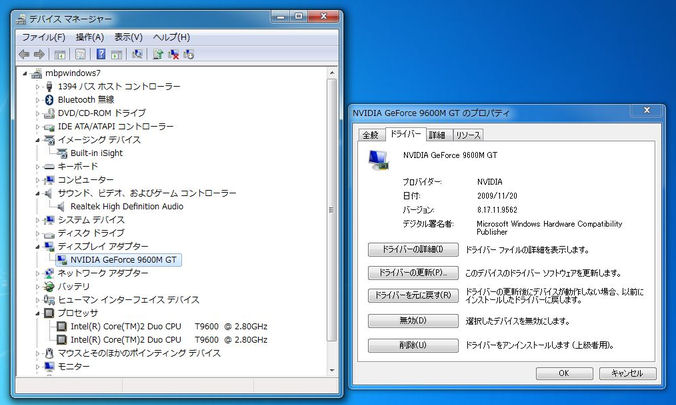Screen dimensions: 676x405
Task: Click the 削除(U) button
Action: click(413, 345)
